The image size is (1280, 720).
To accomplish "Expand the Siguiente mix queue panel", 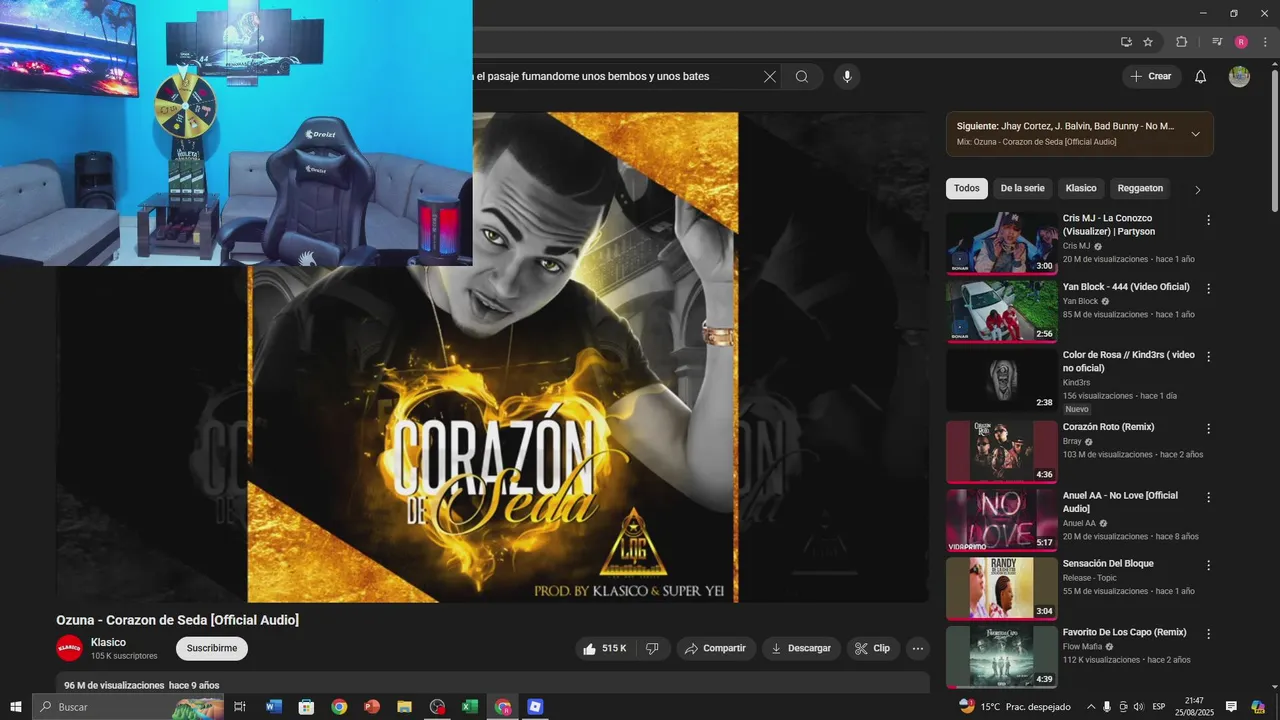I will click(1195, 134).
